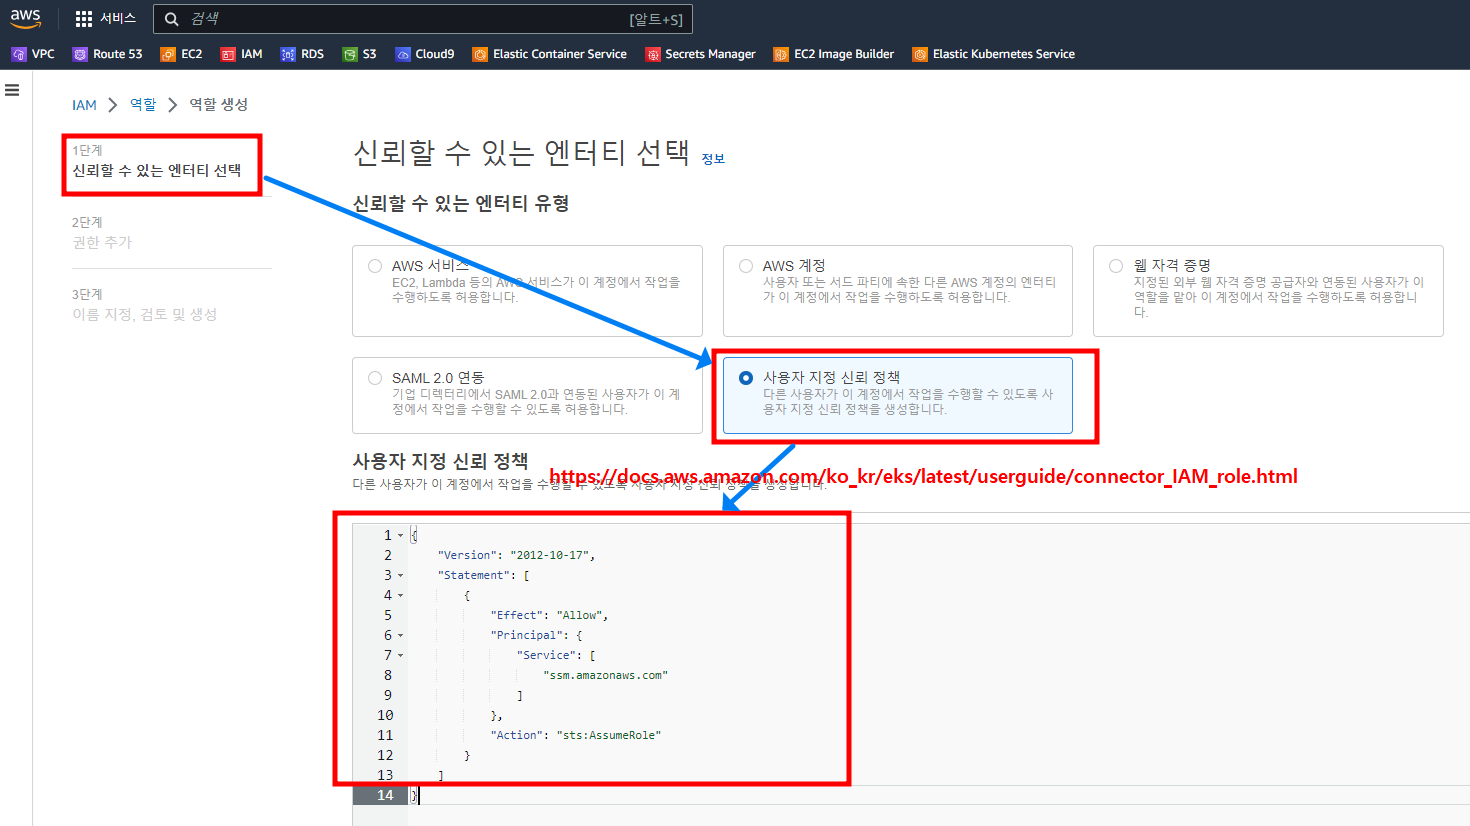
Task: Select 사용자 지정 신뢰 정책 radio option
Action: pyautogui.click(x=746, y=378)
